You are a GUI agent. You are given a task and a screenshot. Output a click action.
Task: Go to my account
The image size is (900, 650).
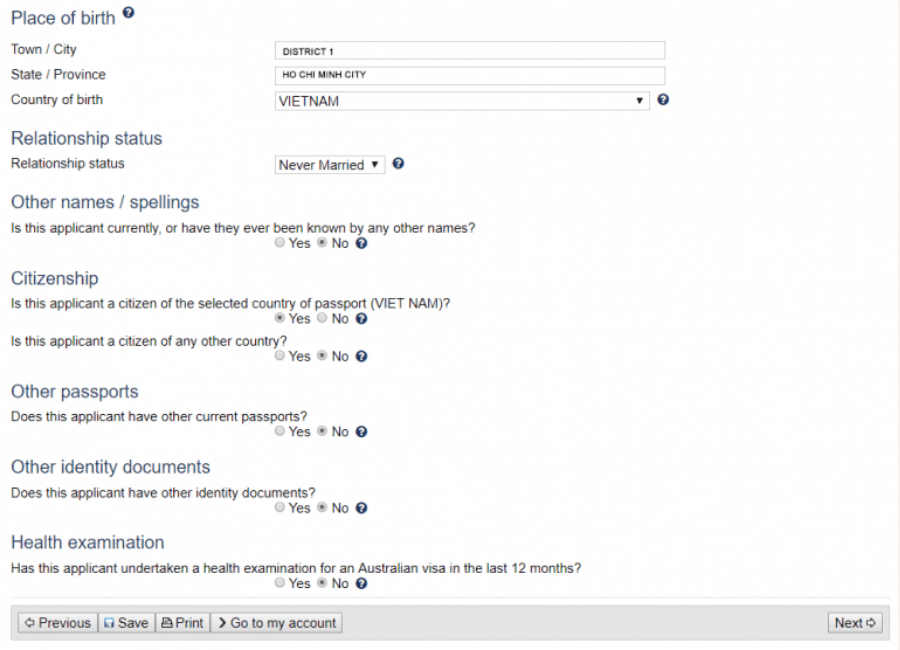(x=276, y=623)
